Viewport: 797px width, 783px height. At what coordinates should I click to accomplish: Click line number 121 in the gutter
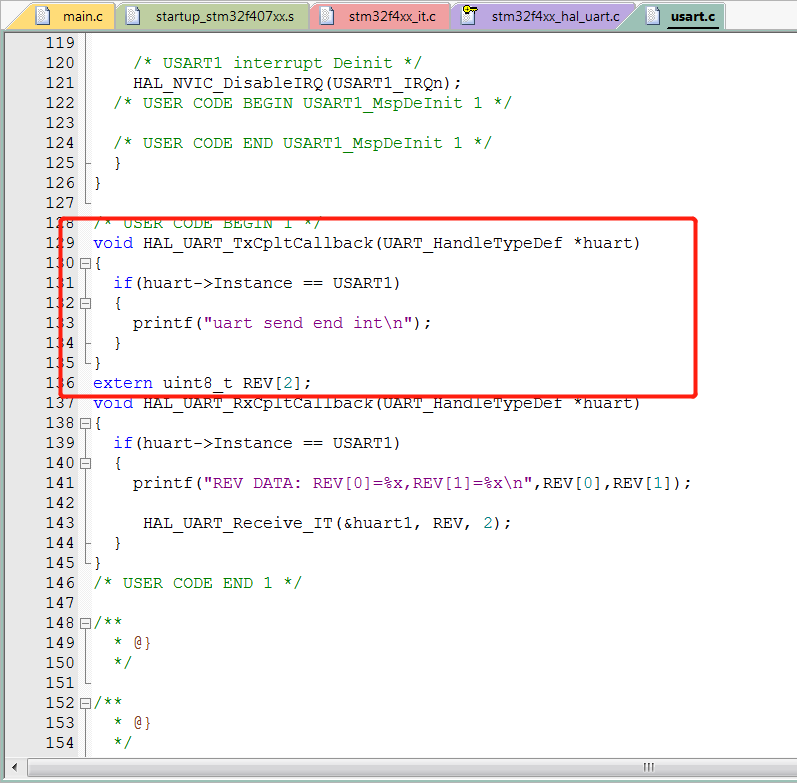tap(60, 83)
